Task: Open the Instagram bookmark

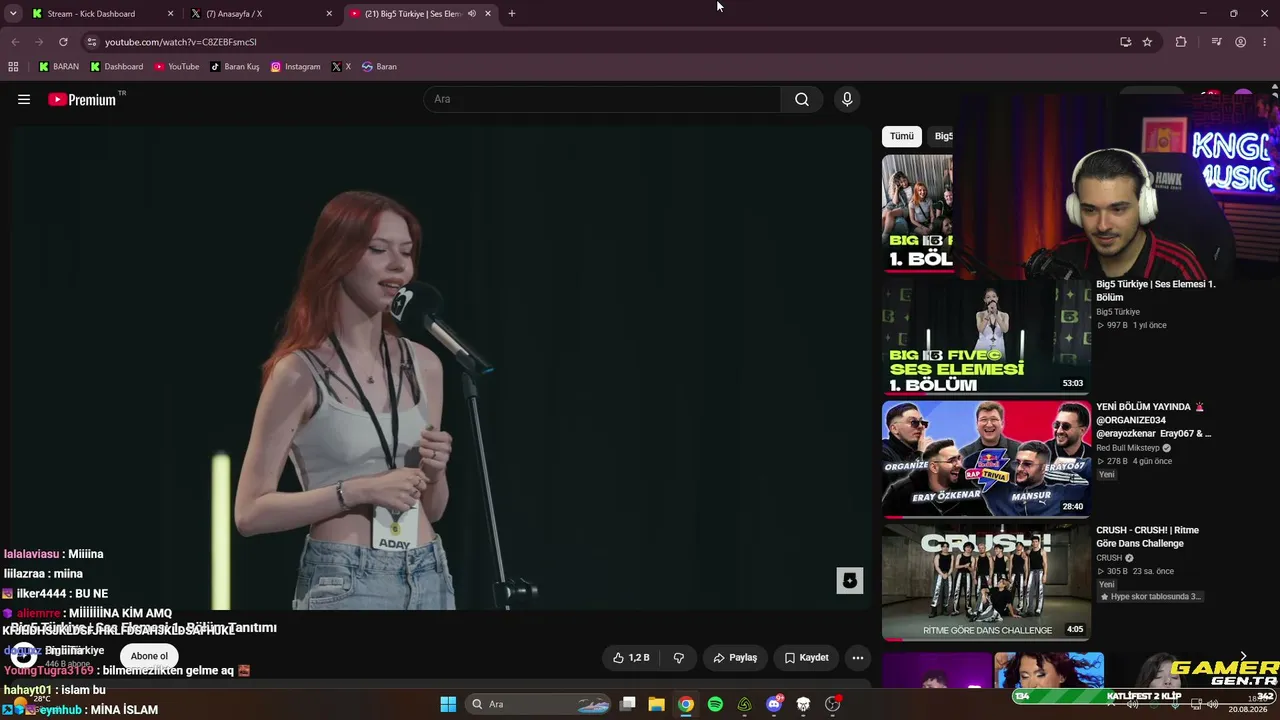Action: click(296, 67)
